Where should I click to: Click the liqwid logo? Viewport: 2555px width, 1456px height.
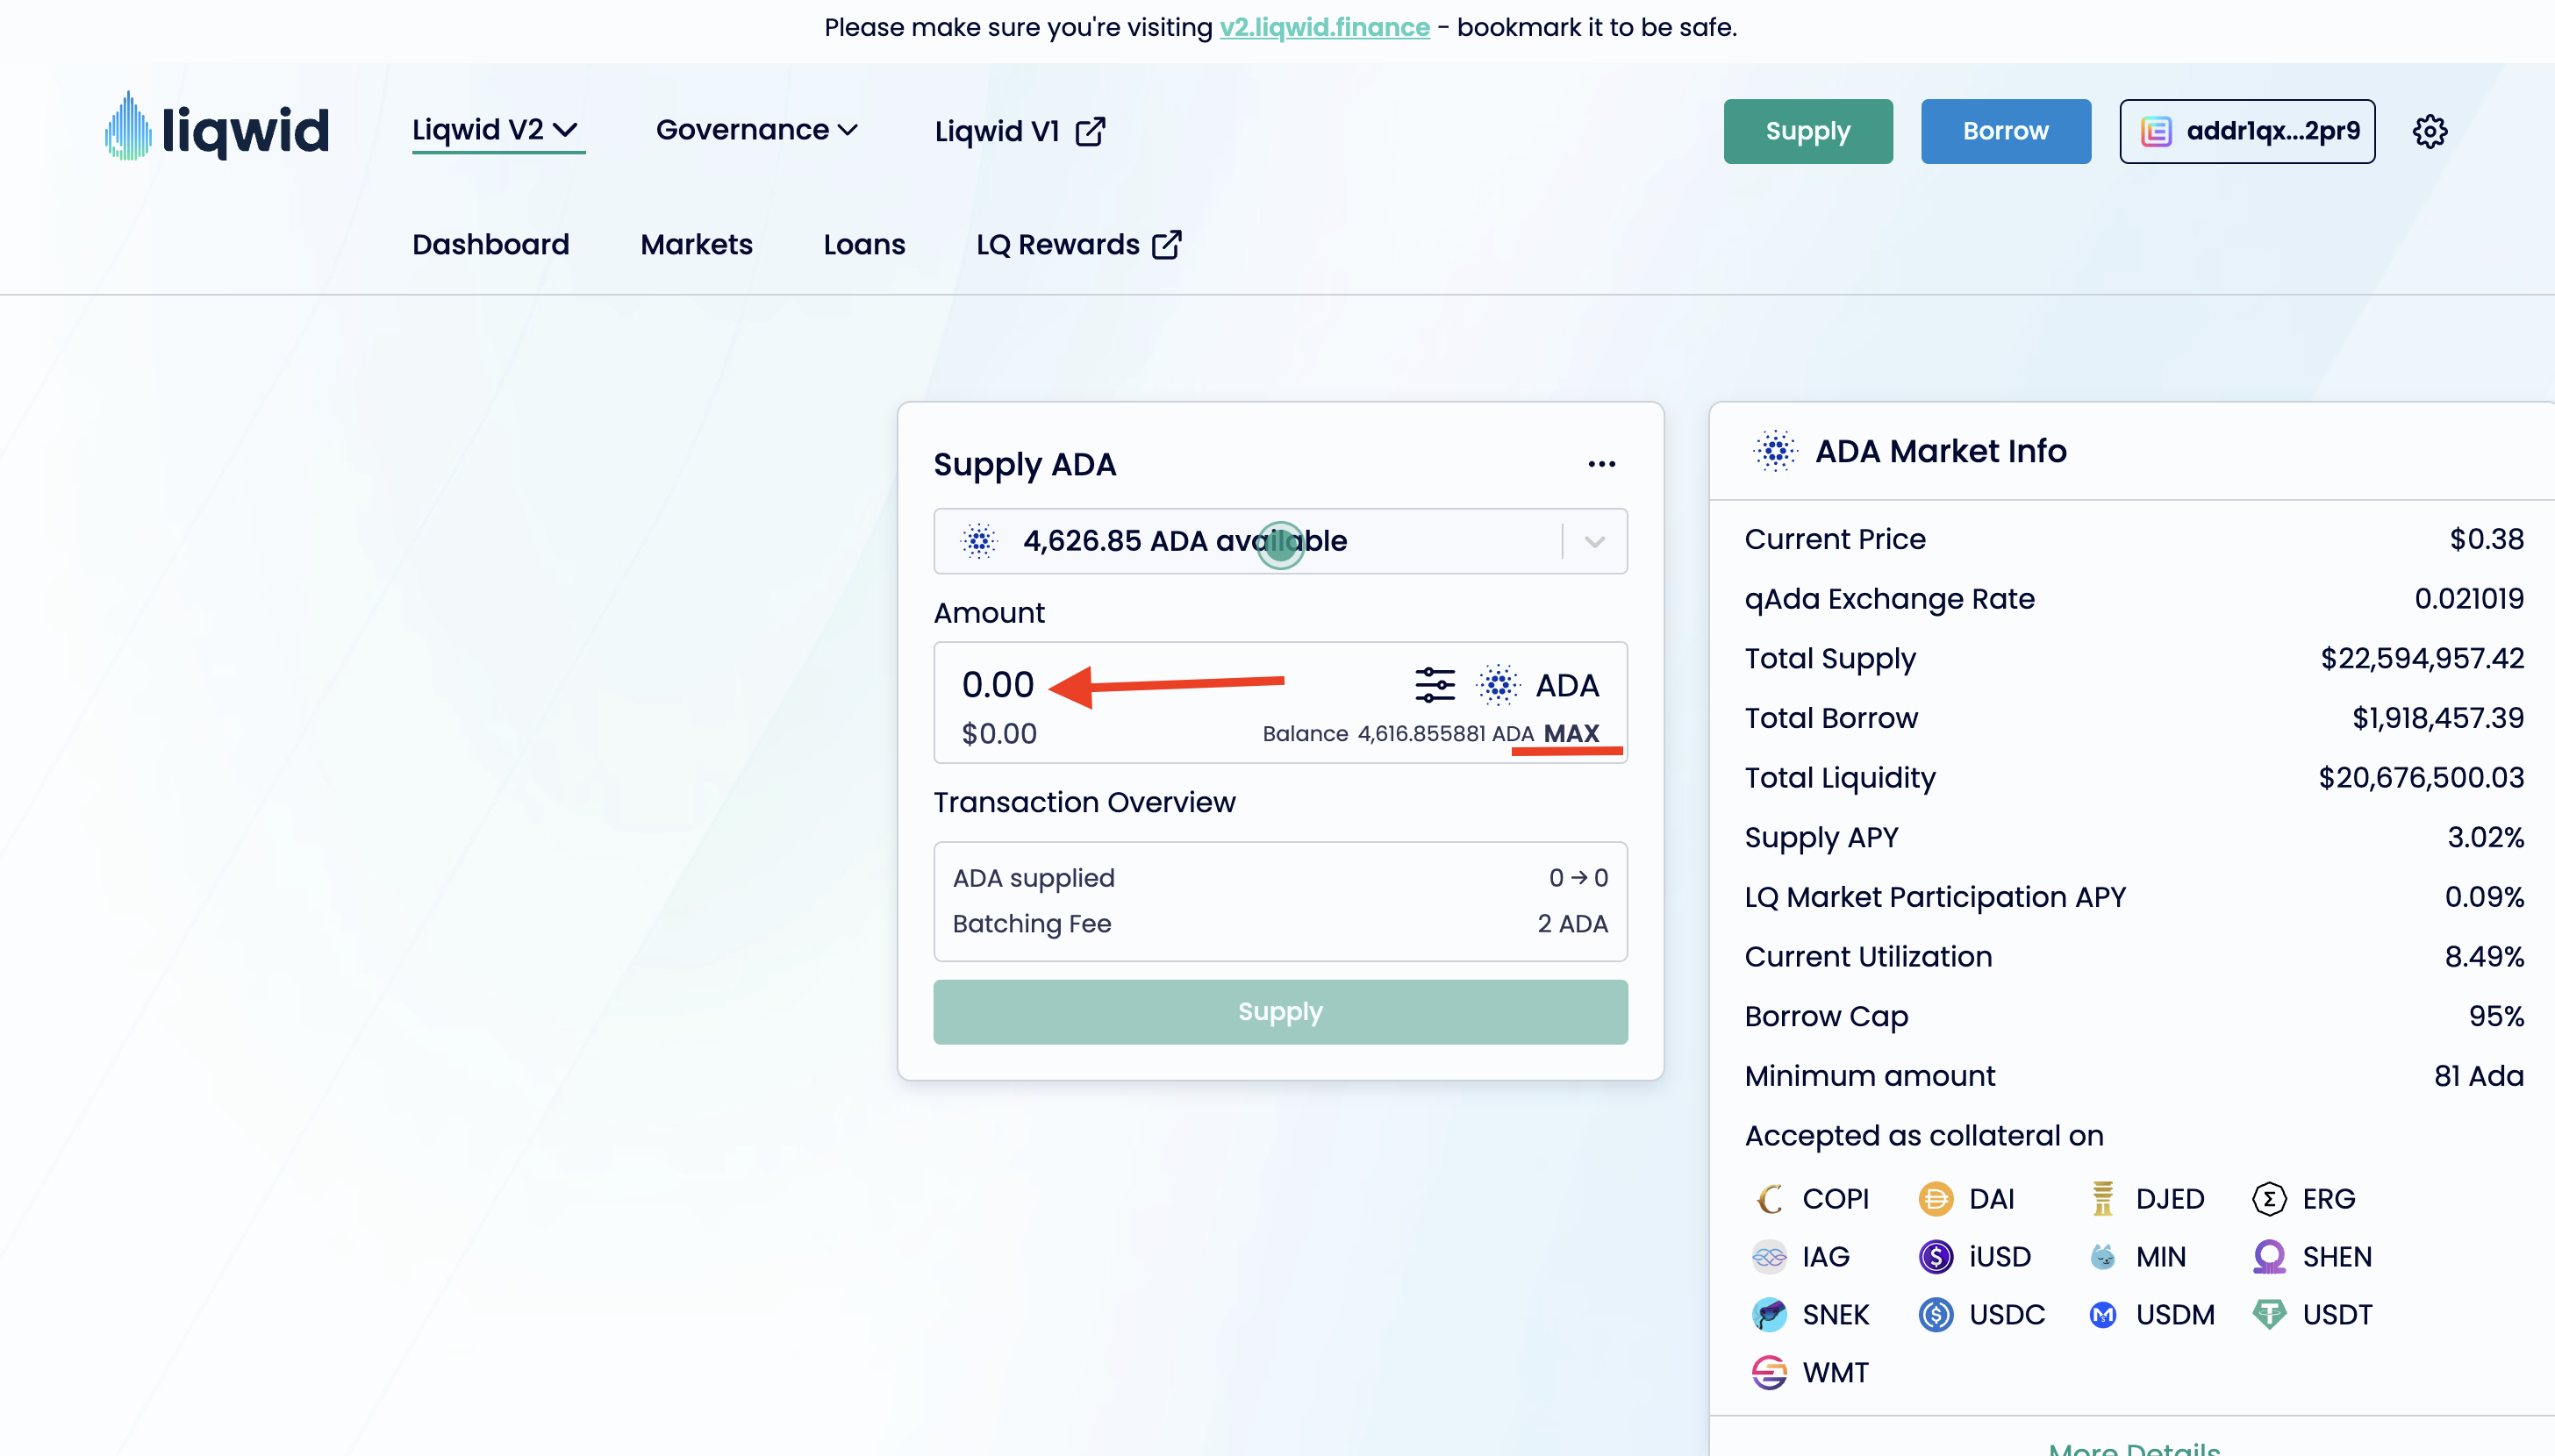pyautogui.click(x=216, y=128)
